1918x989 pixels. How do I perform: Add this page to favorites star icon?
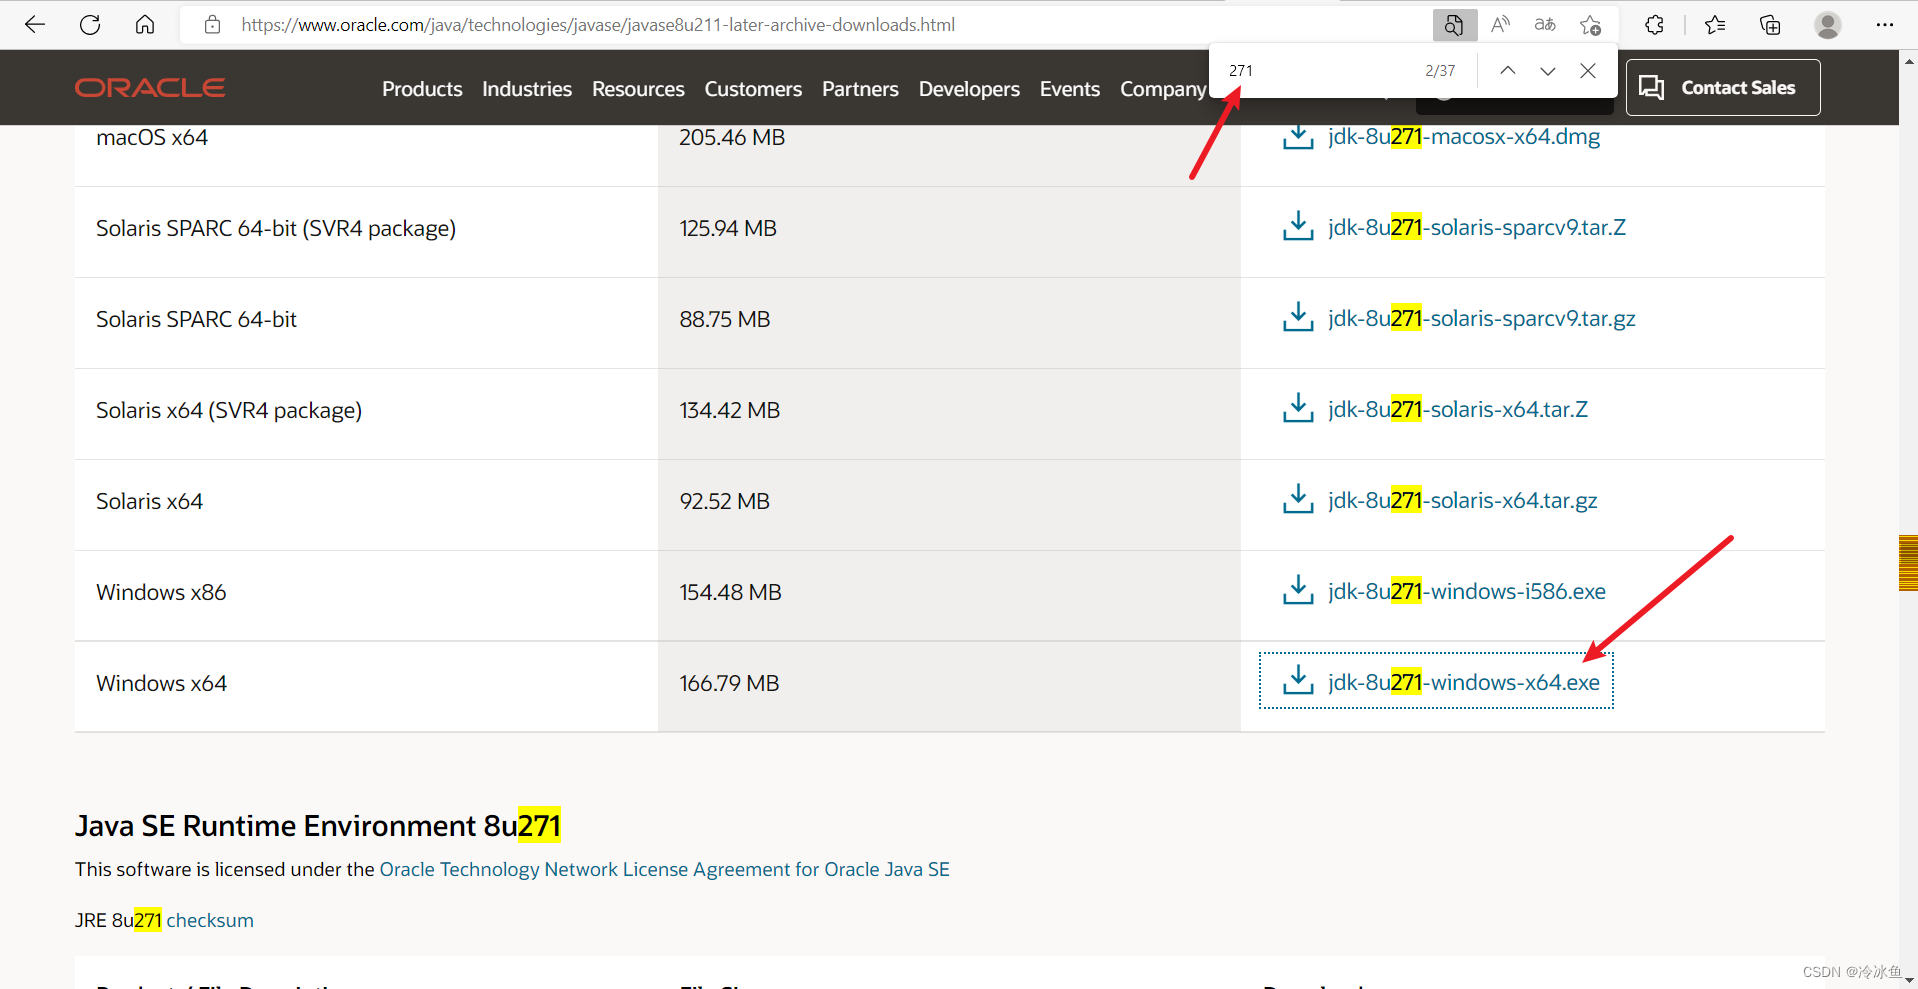click(x=1591, y=25)
